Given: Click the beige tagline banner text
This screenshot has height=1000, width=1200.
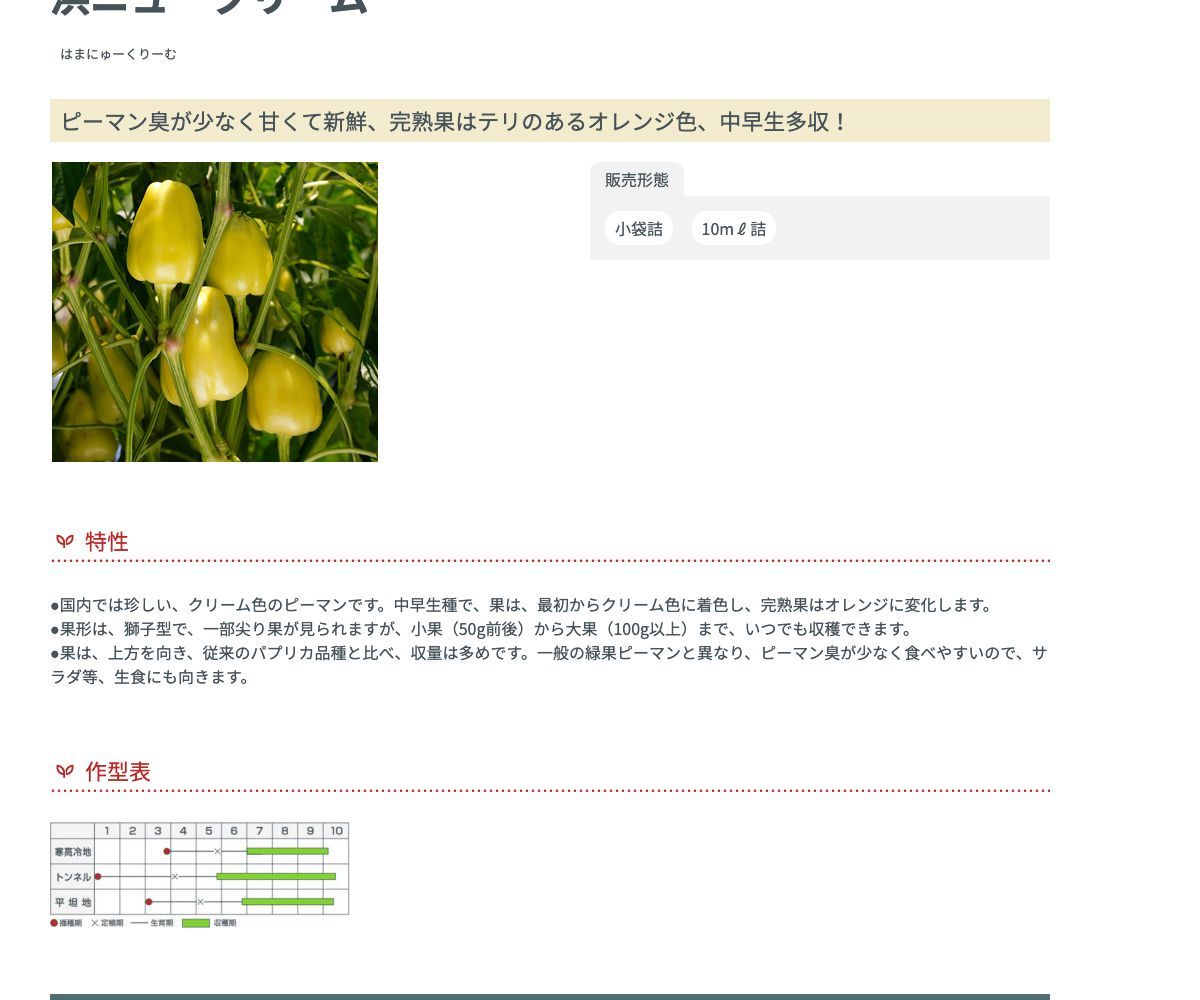Looking at the screenshot, I should coord(454,122).
